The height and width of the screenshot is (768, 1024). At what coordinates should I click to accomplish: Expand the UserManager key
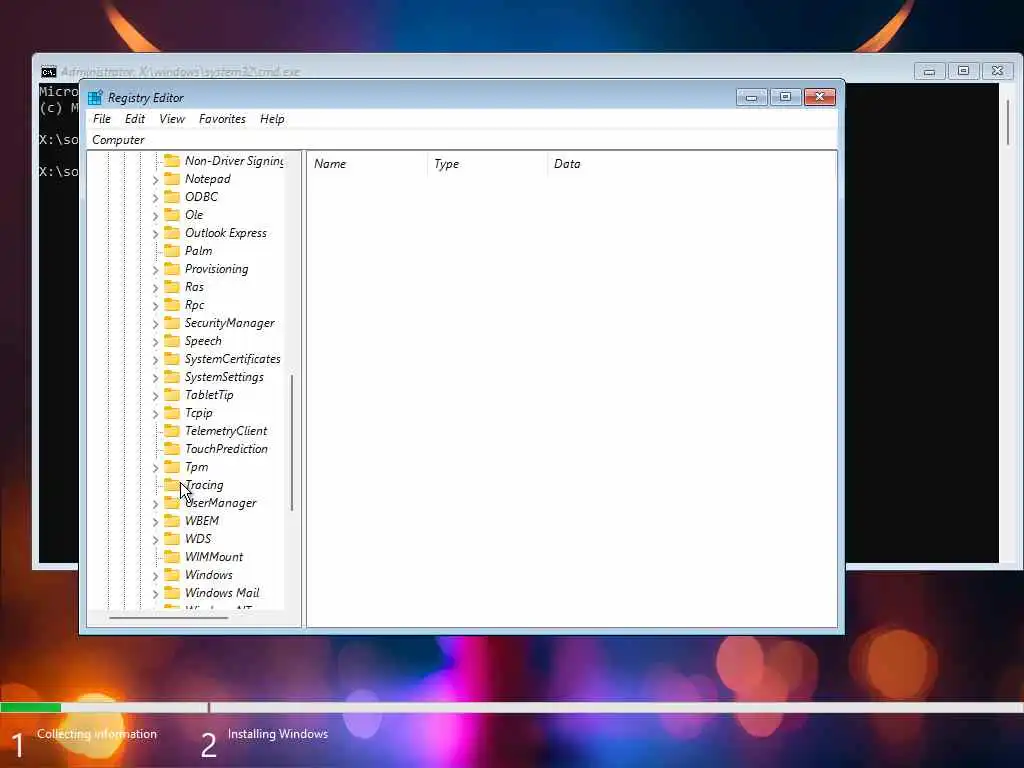pyautogui.click(x=155, y=504)
